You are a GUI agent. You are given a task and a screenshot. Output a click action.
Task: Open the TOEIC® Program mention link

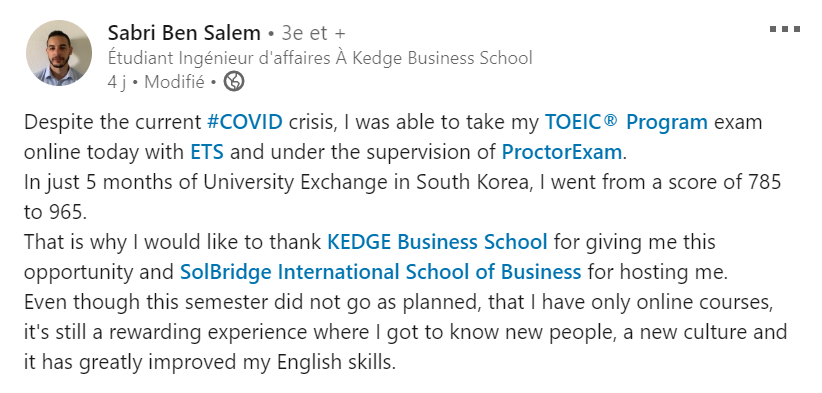(x=626, y=122)
